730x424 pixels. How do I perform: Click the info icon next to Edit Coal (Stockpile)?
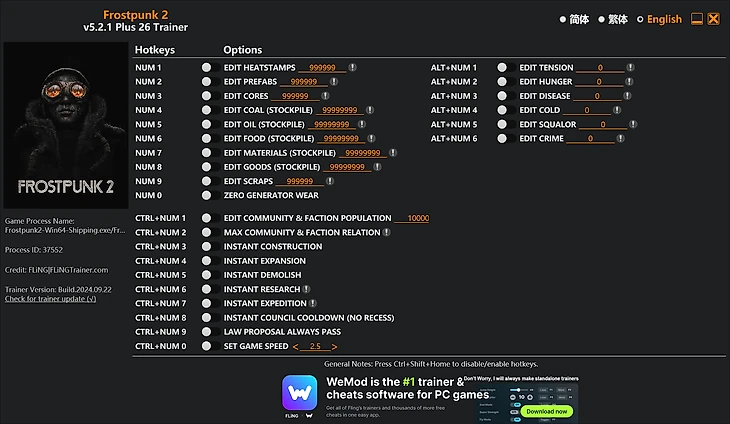click(x=370, y=110)
